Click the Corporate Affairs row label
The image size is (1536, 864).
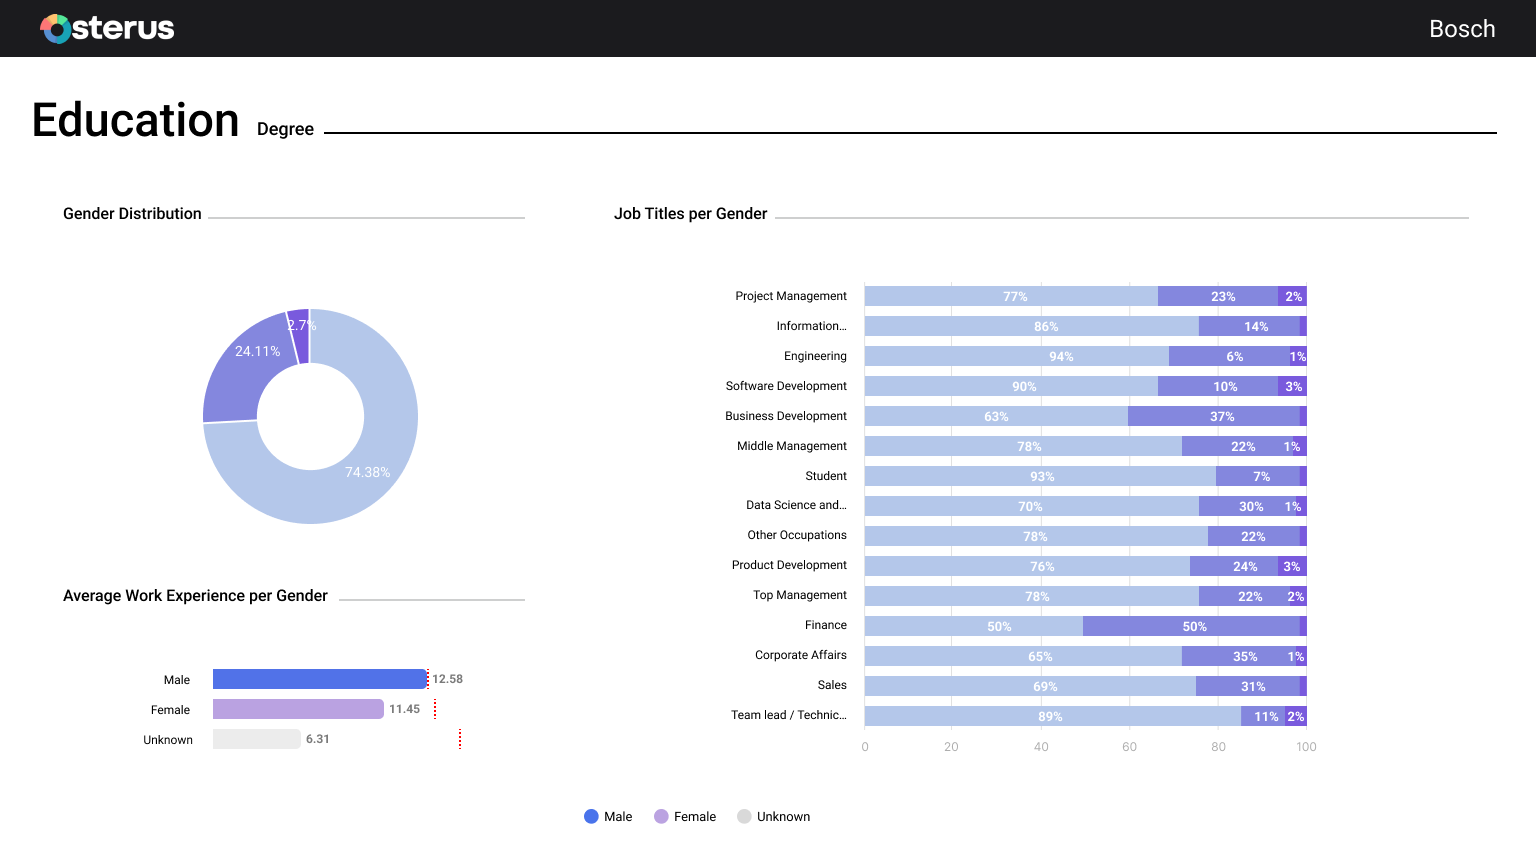(801, 655)
